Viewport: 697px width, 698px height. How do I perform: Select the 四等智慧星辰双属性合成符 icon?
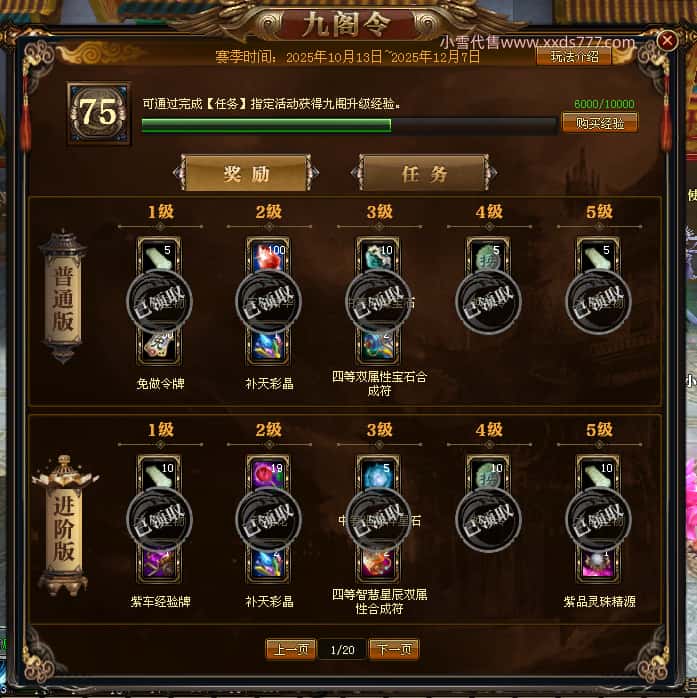coord(378,564)
